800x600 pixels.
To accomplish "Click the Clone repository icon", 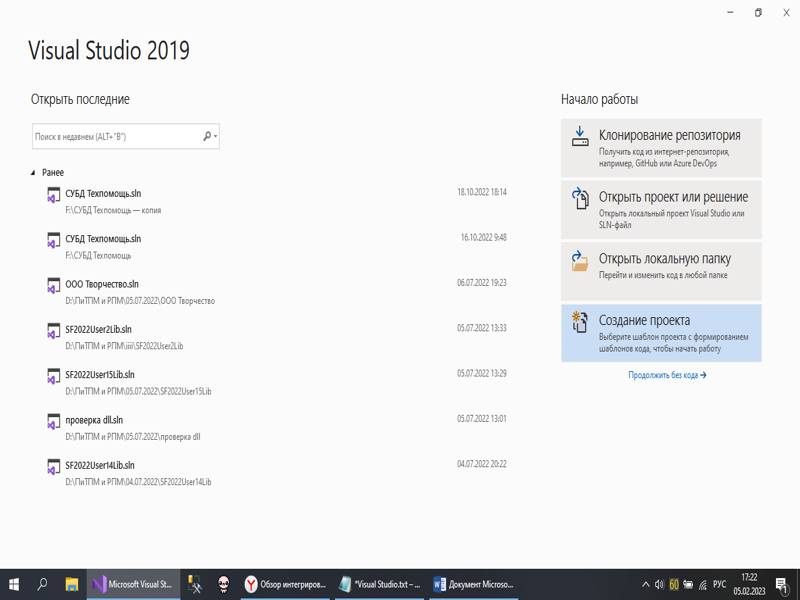I will (580, 137).
